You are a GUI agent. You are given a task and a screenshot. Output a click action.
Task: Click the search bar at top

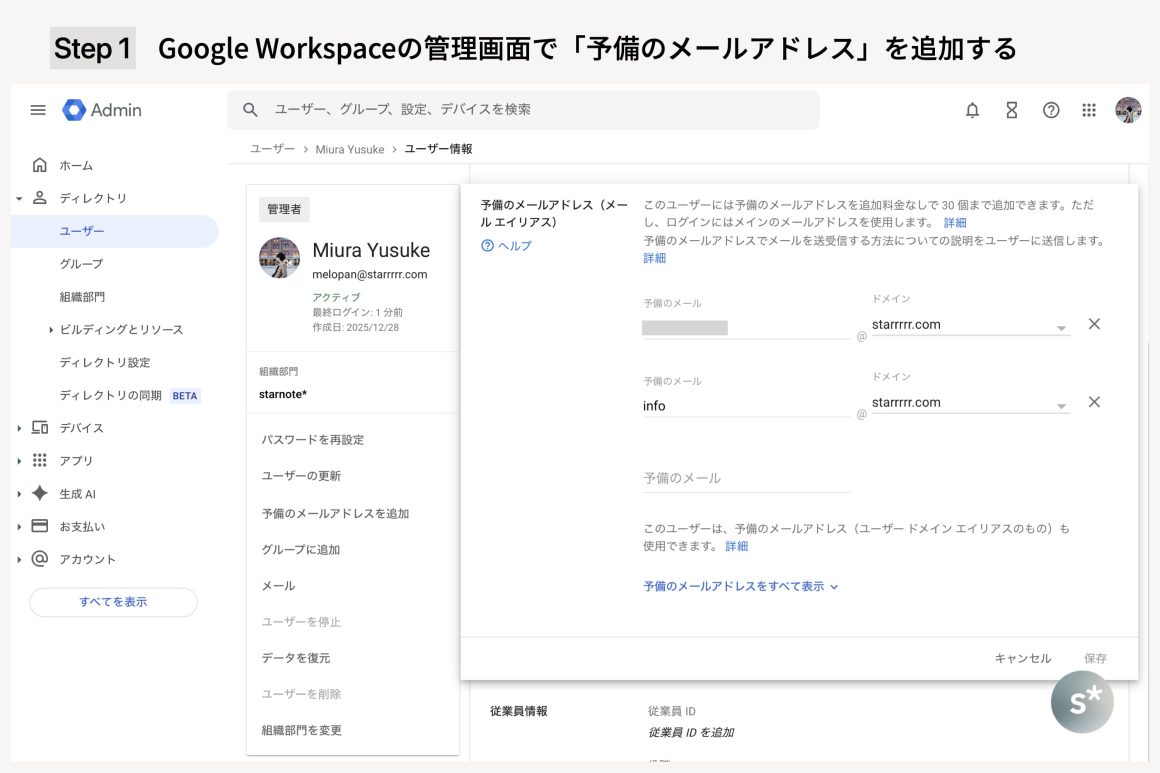[523, 110]
